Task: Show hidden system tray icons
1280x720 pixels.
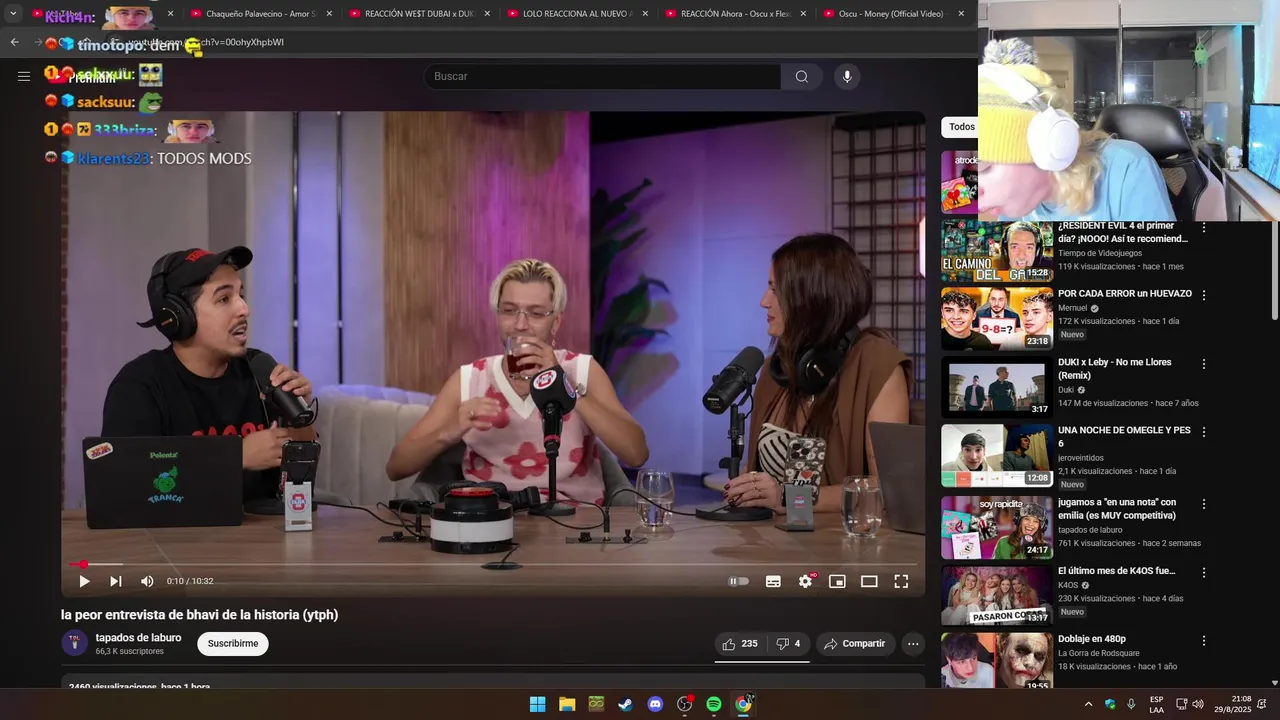Action: tap(1088, 704)
